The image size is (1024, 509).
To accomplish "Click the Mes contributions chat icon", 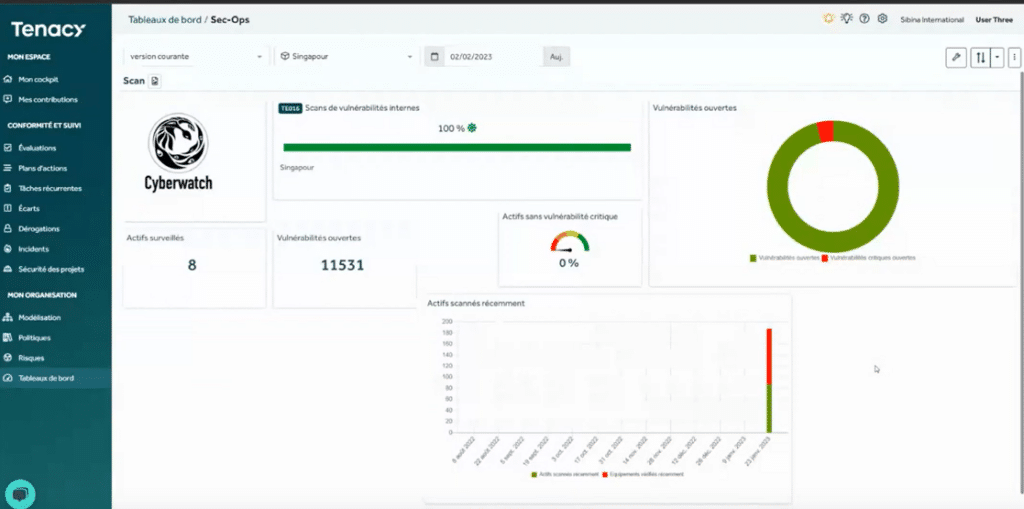I will [x=8, y=100].
